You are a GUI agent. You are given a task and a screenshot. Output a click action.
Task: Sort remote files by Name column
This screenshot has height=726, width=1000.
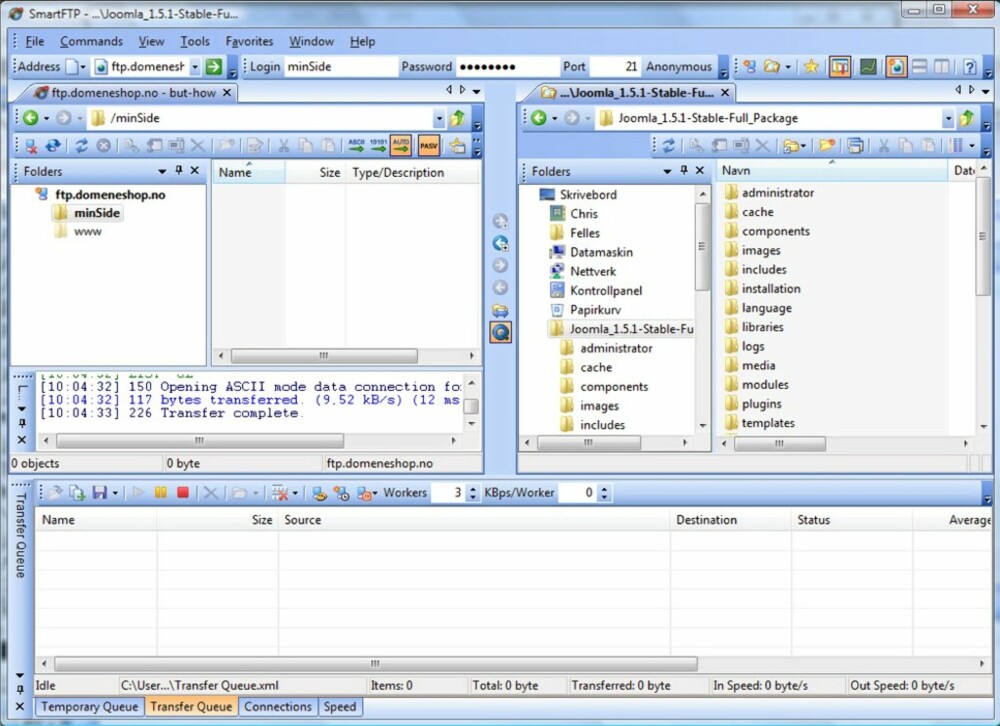(x=248, y=172)
